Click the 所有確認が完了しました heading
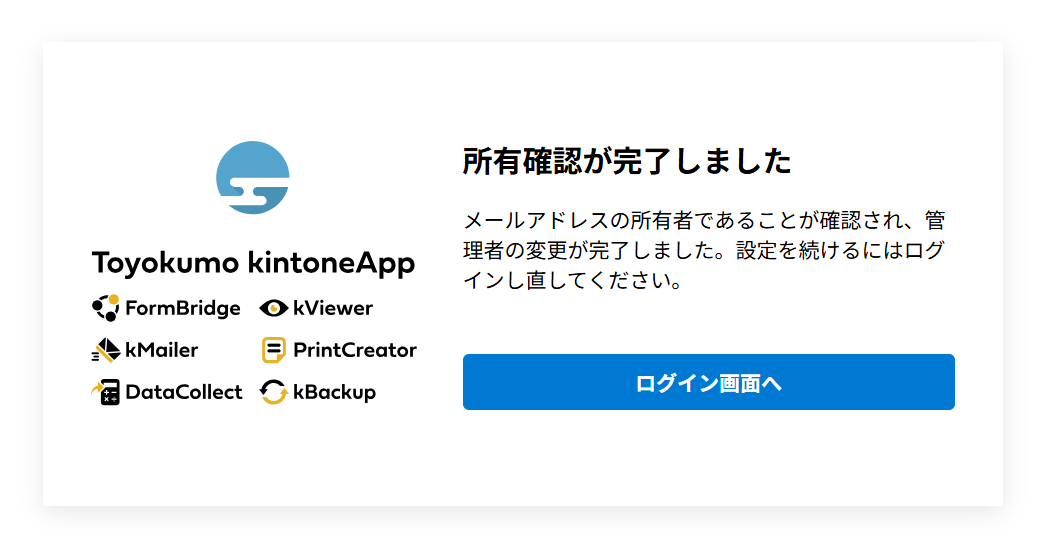Screen dimensions: 1045x540 (x=627, y=161)
